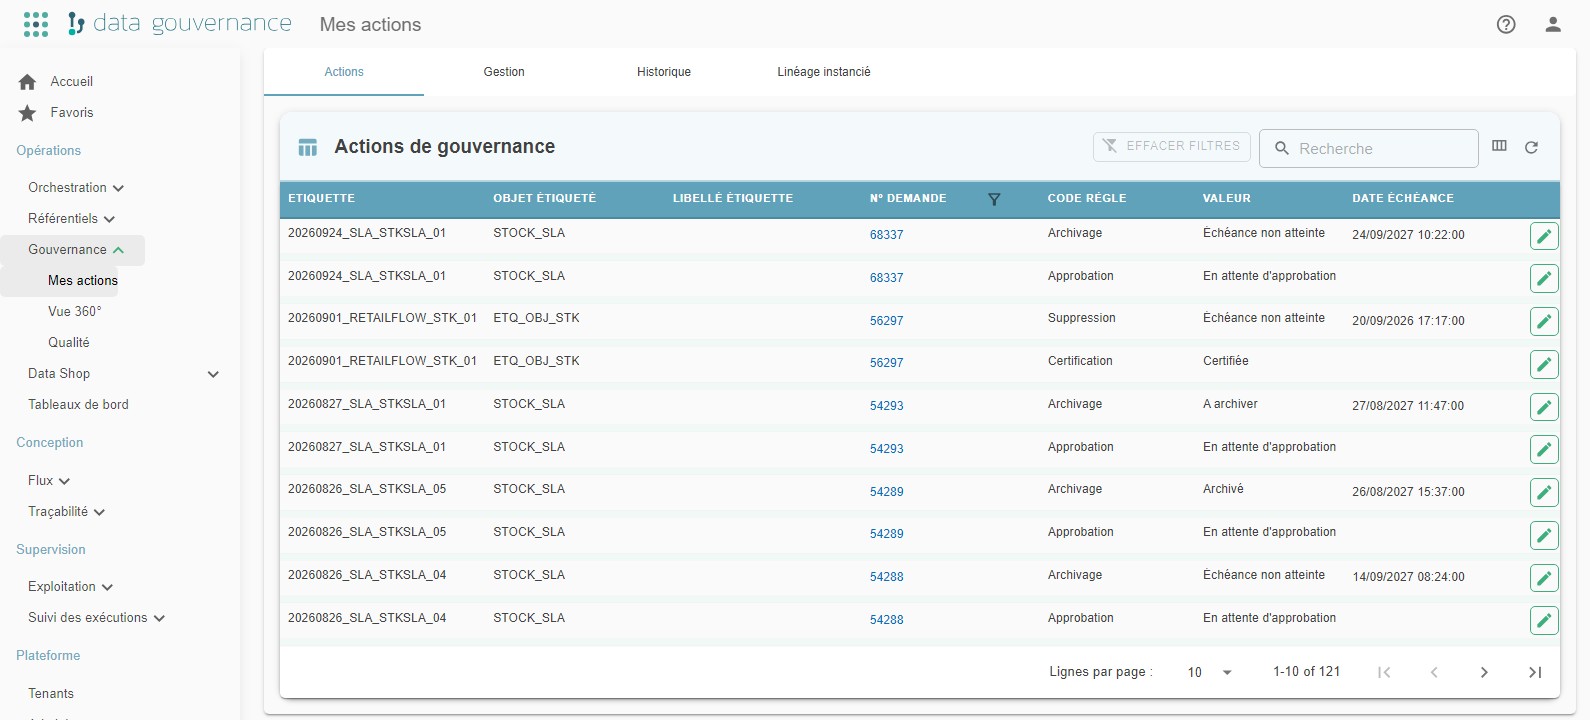Select the 20260901_RETAILFLOW_STK_01 Suppression label cell

382,318
